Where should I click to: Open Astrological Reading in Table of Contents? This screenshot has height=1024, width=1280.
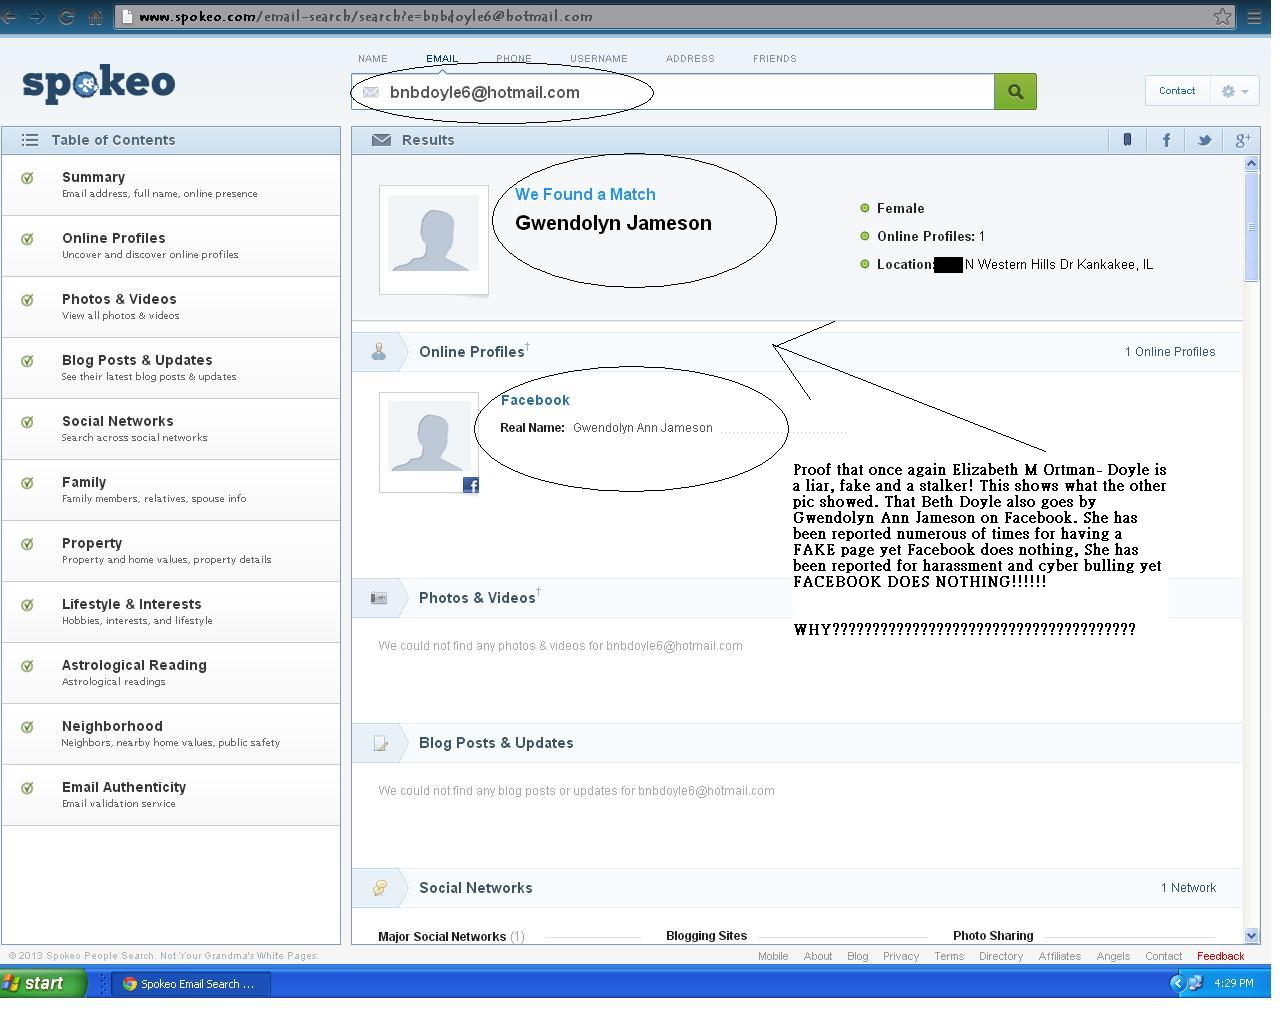171,673
